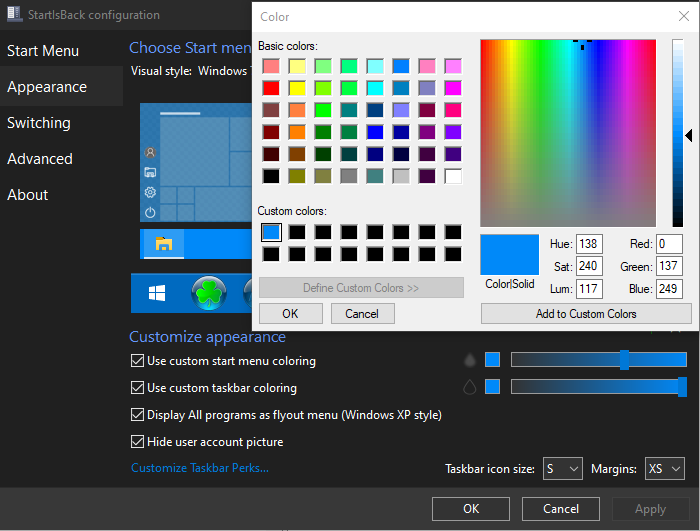This screenshot has width=700, height=531.
Task: Open the Advanced settings section
Action: coord(40,159)
